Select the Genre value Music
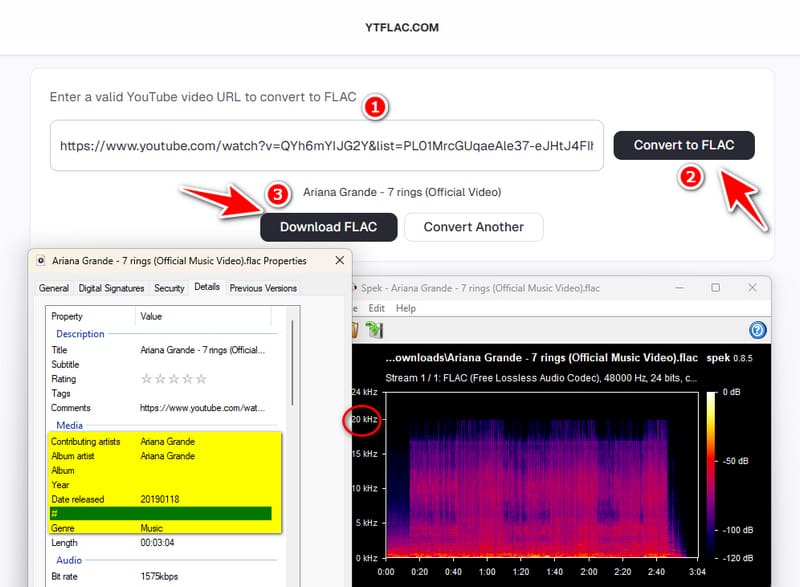 click(x=152, y=528)
